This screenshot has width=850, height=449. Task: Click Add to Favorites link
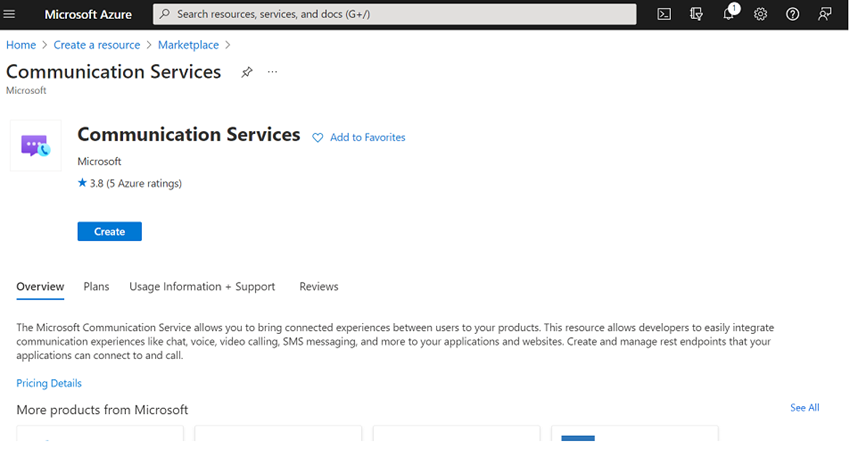pos(368,138)
